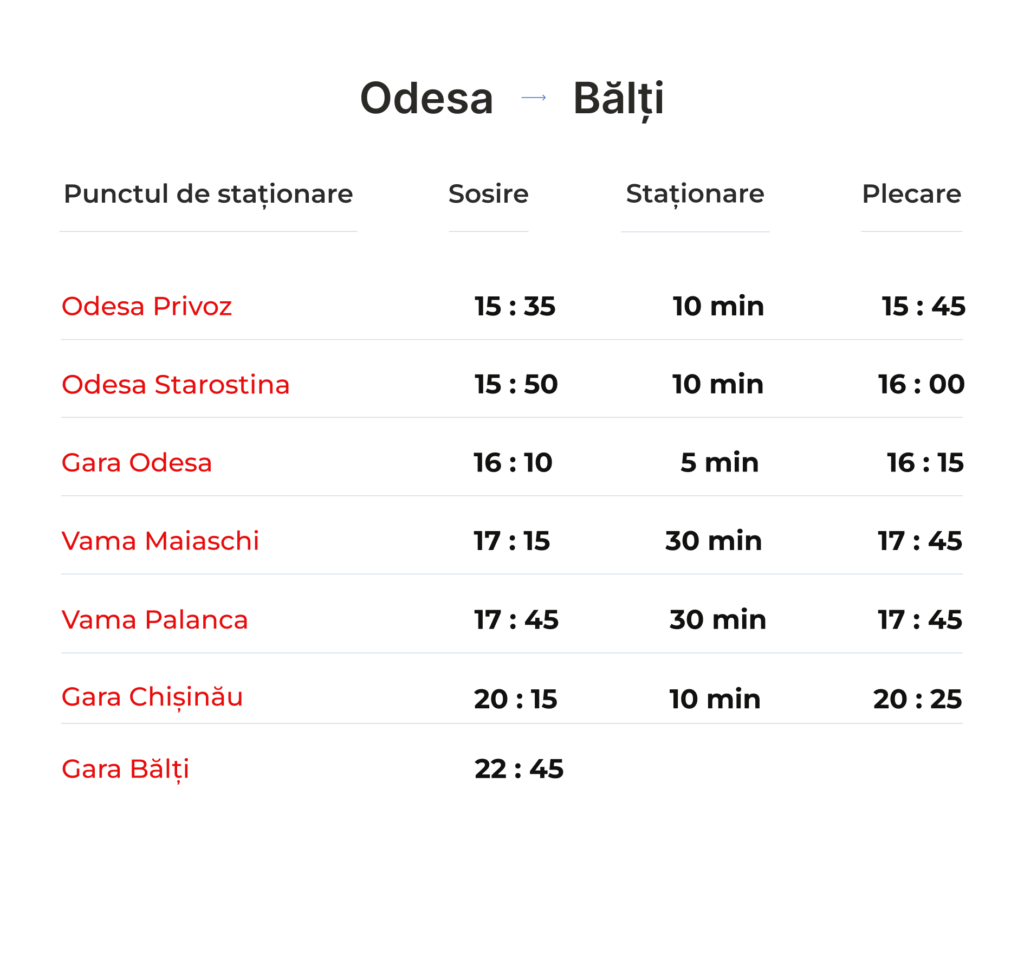Click the Staționare column header

[695, 194]
